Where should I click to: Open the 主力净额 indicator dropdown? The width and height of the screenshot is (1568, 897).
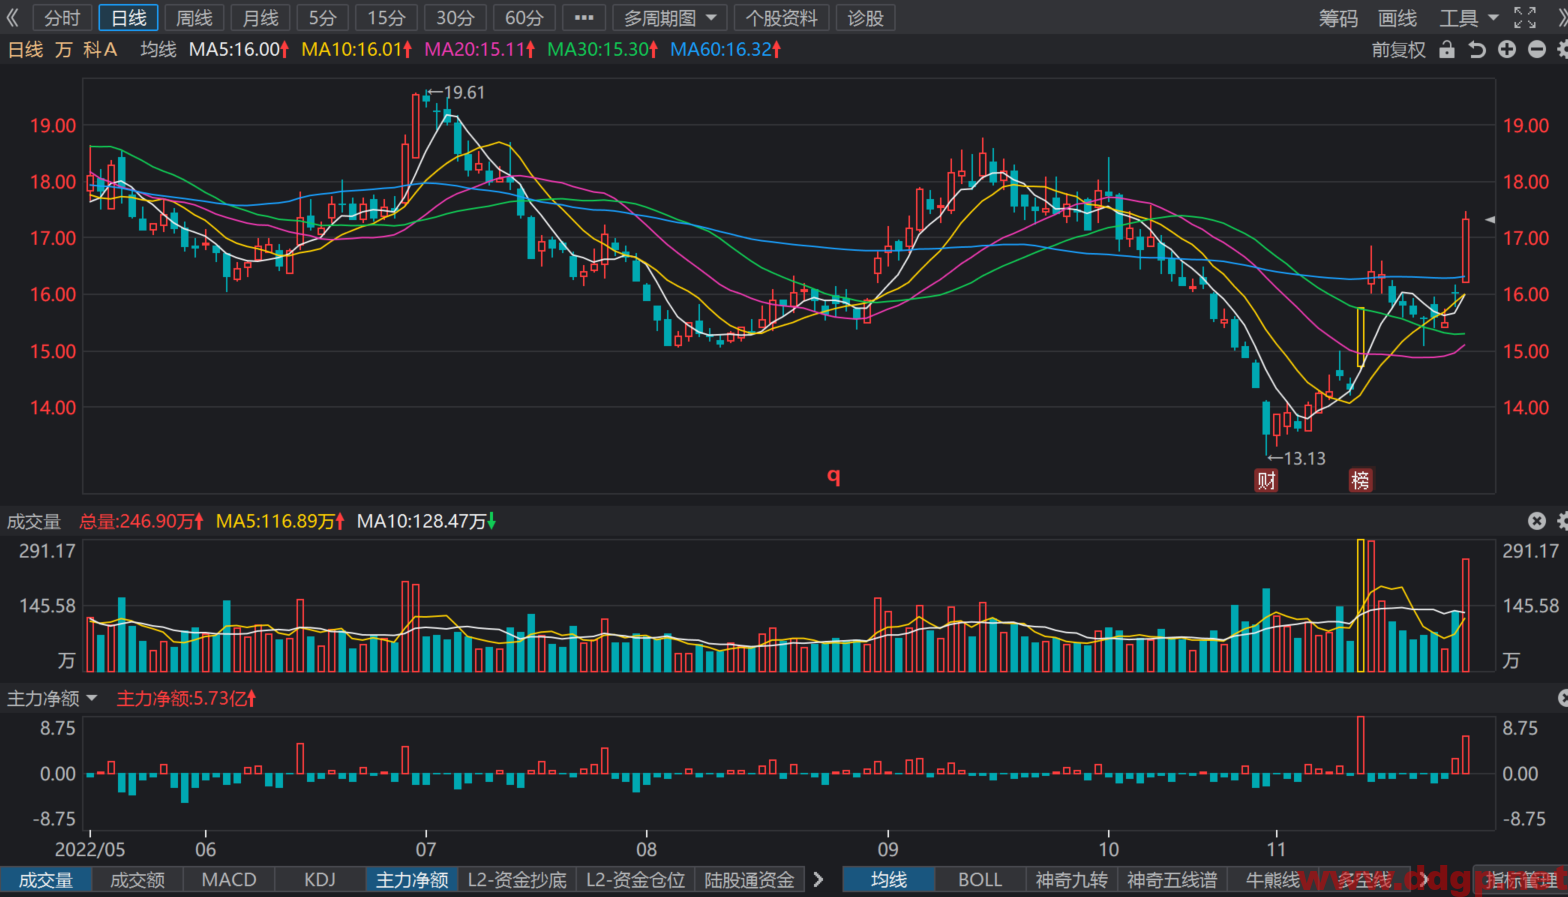pyautogui.click(x=52, y=698)
